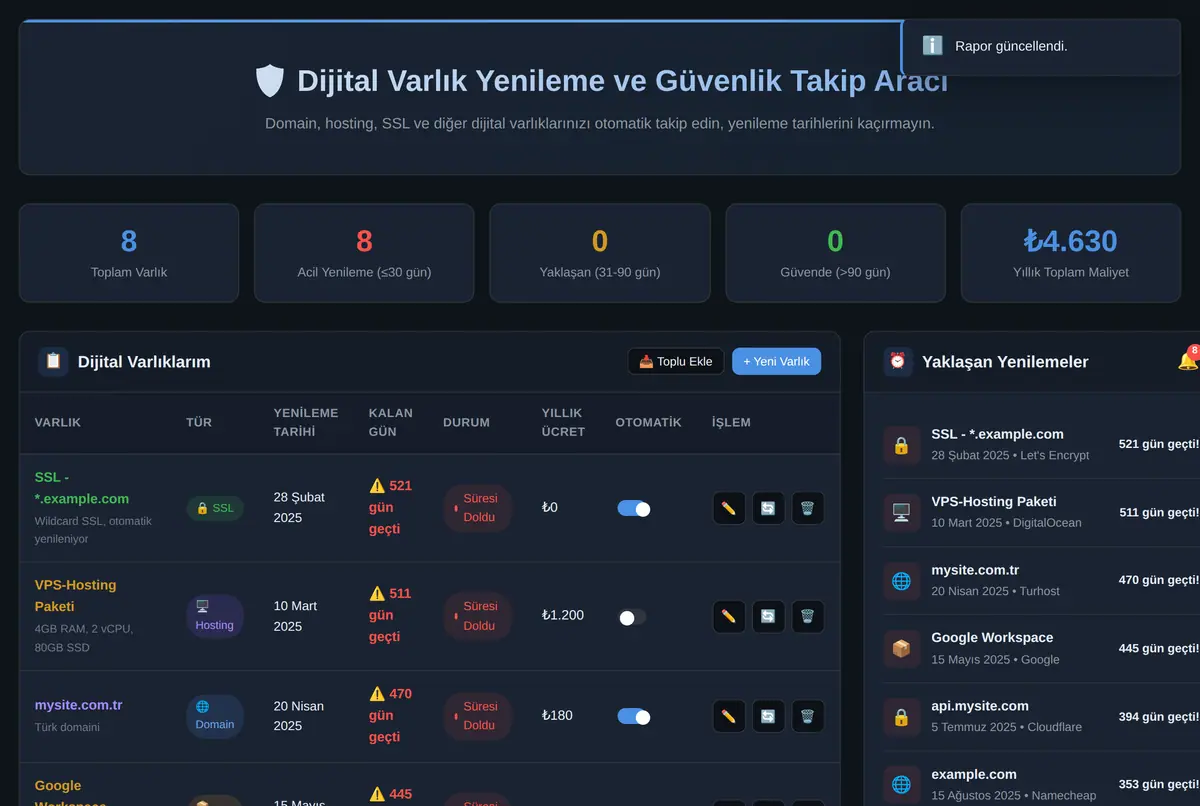This screenshot has height=806, width=1200.
Task: Delete the VPS-Hosting Paketi row
Action: [x=808, y=616]
